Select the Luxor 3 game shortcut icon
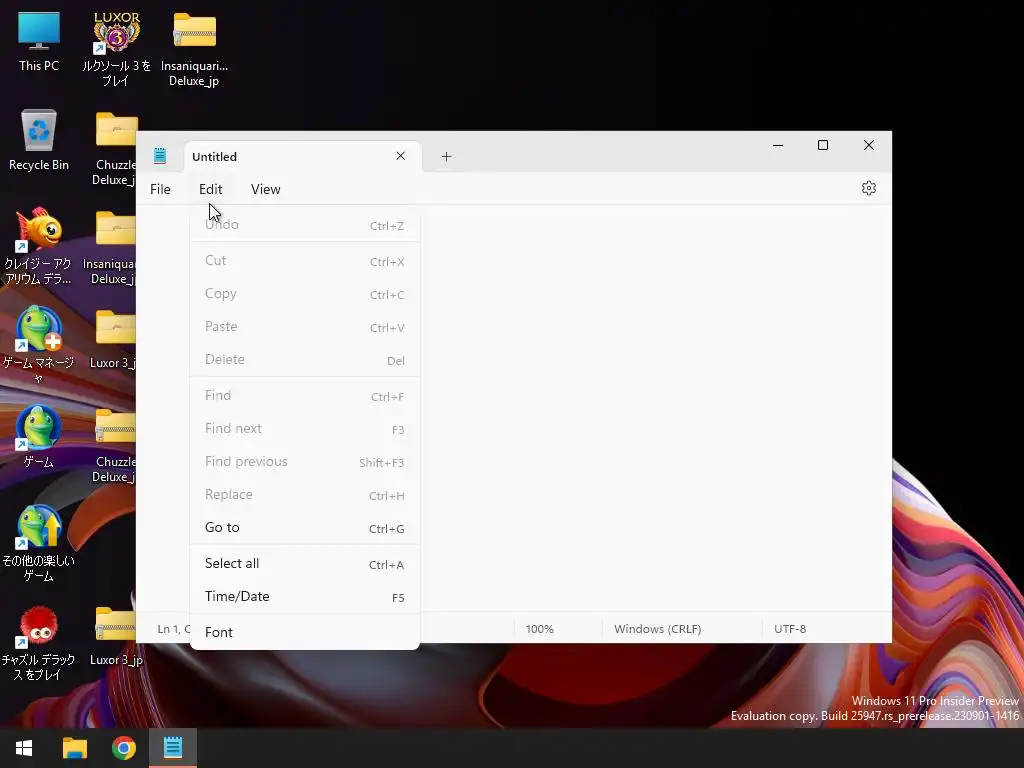 coord(116,49)
